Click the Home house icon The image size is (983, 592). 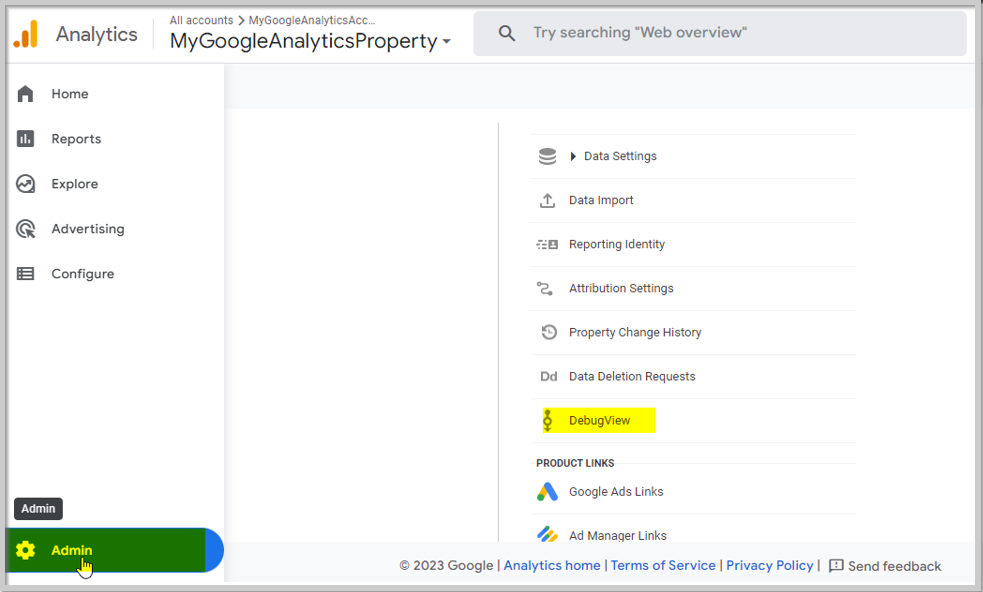pos(25,93)
